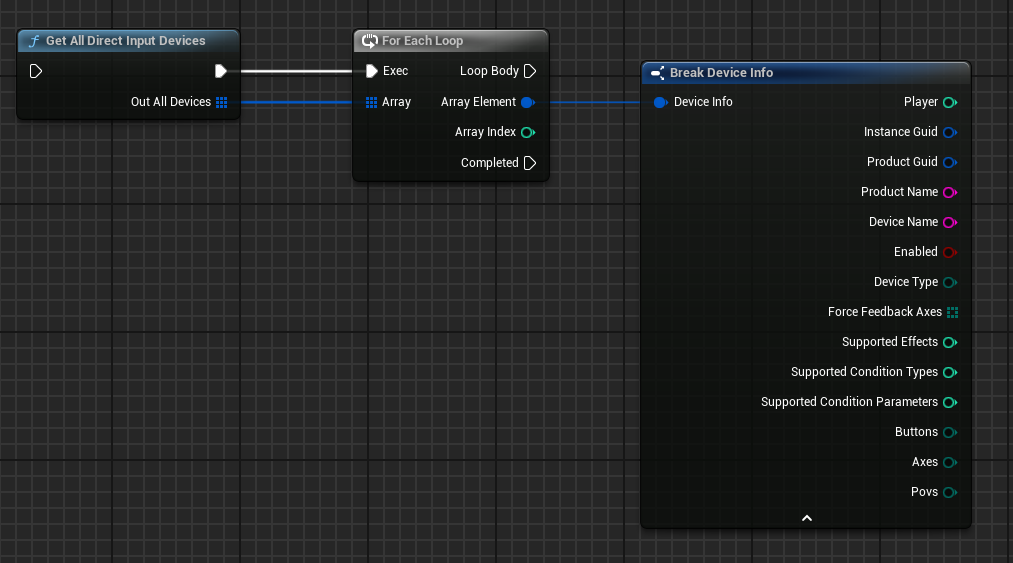Click the Supported Effects output pin
This screenshot has height=563, width=1013.
point(950,342)
